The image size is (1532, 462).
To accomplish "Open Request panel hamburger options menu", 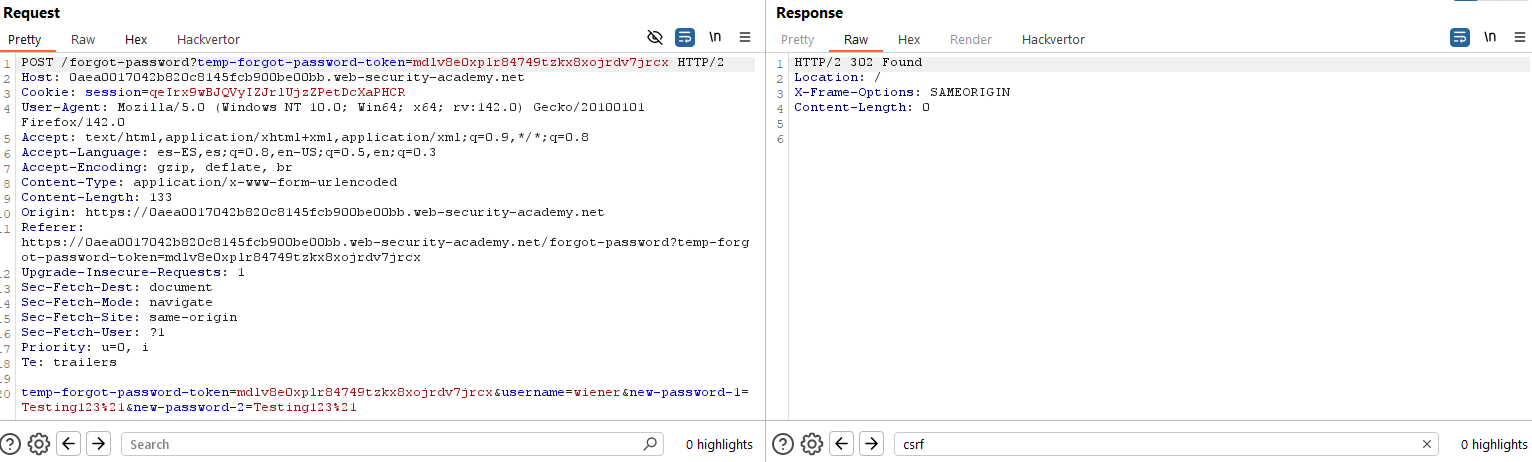I will [x=745, y=37].
